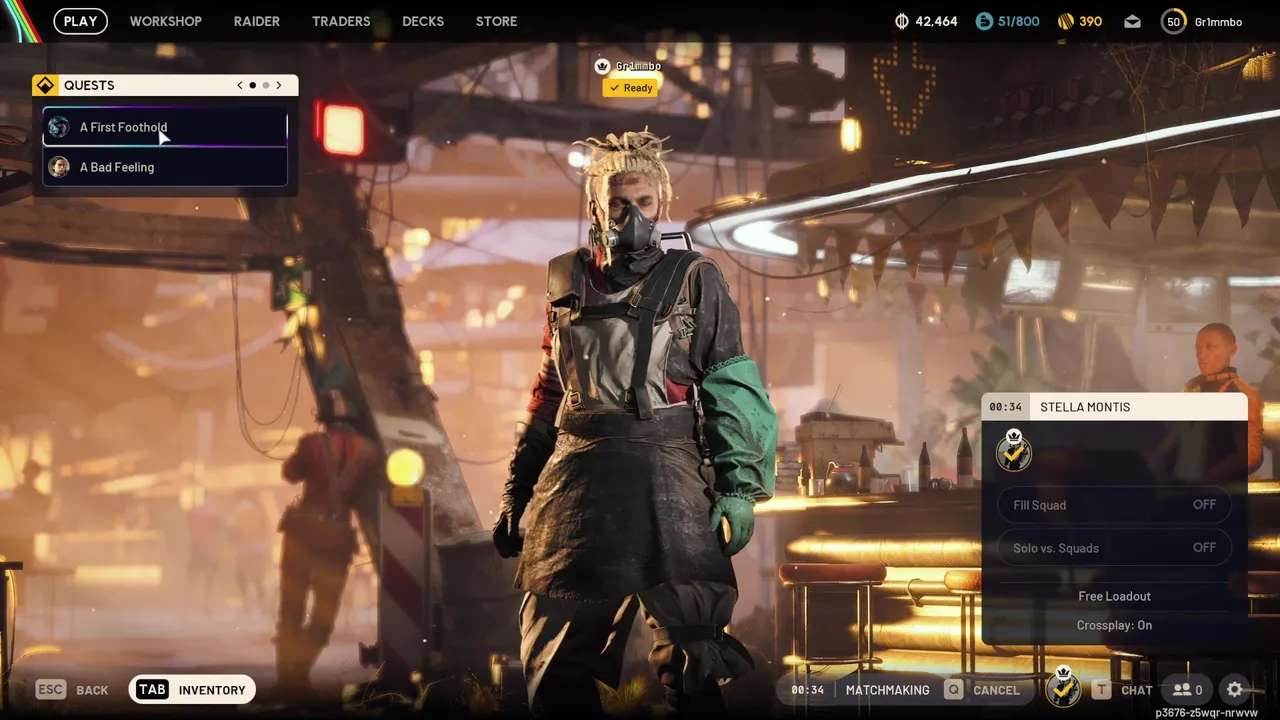Image resolution: width=1280 pixels, height=720 pixels.
Task: Select the Free Loadout option
Action: click(1114, 596)
